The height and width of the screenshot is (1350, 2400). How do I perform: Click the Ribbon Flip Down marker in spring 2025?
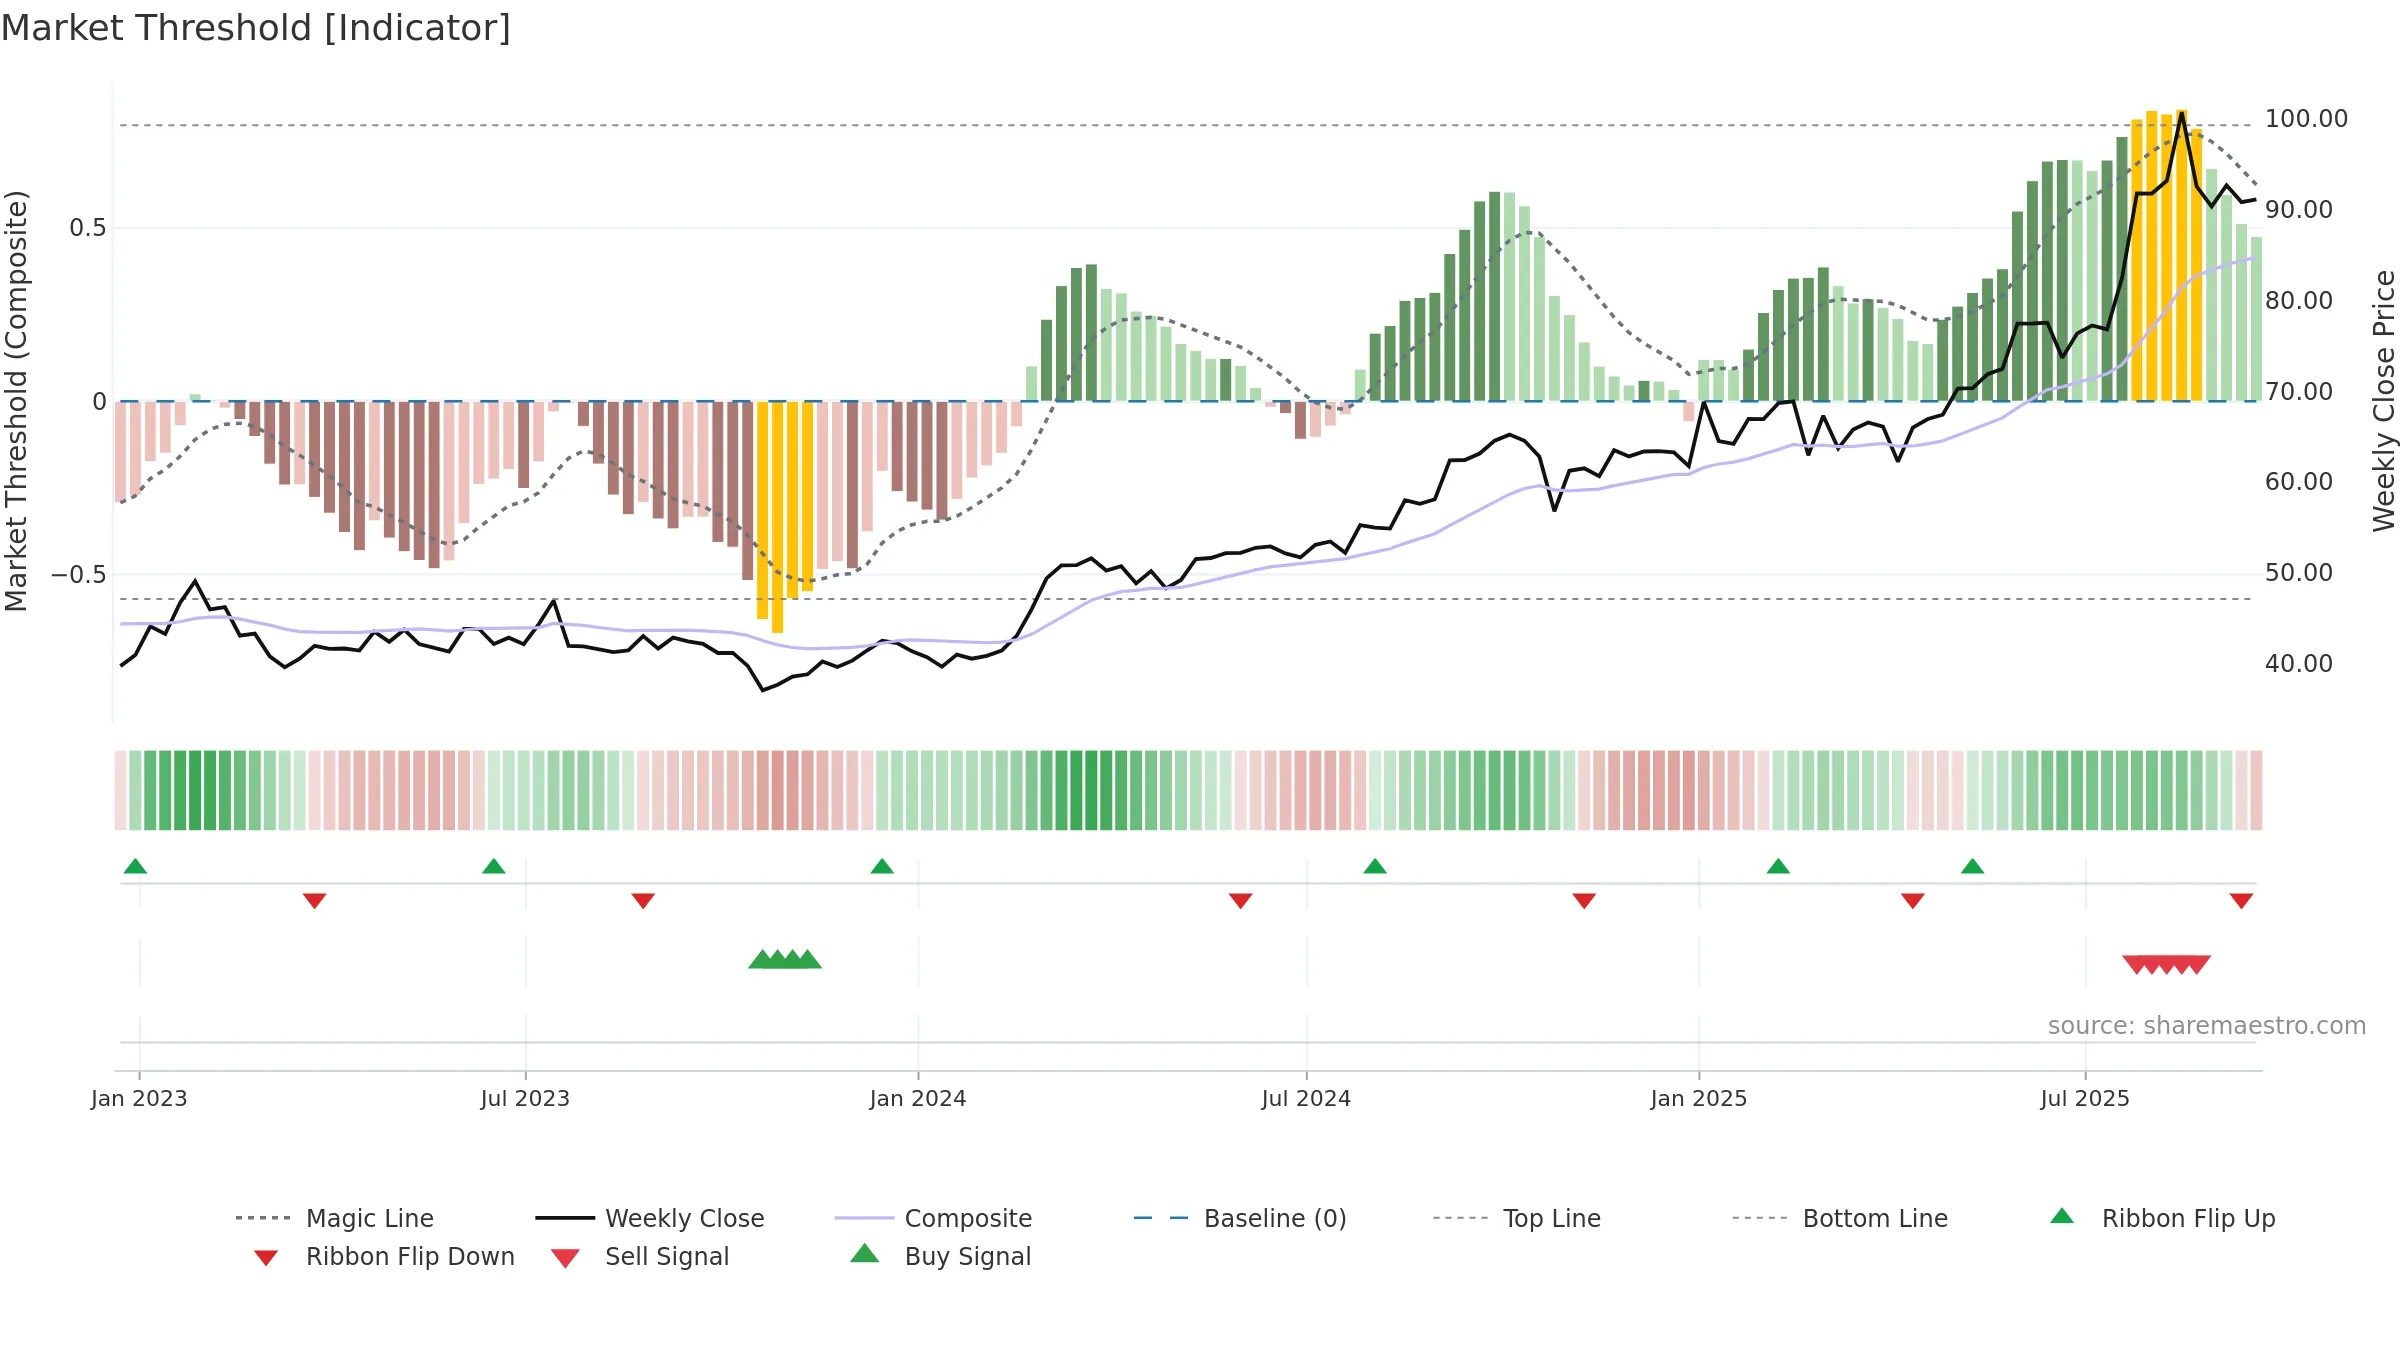(1913, 901)
